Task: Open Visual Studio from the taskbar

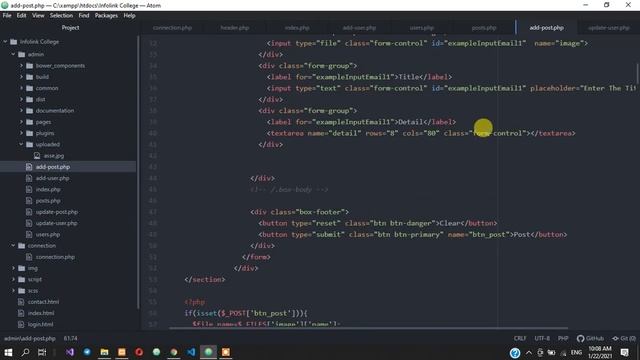Action: 70,352
